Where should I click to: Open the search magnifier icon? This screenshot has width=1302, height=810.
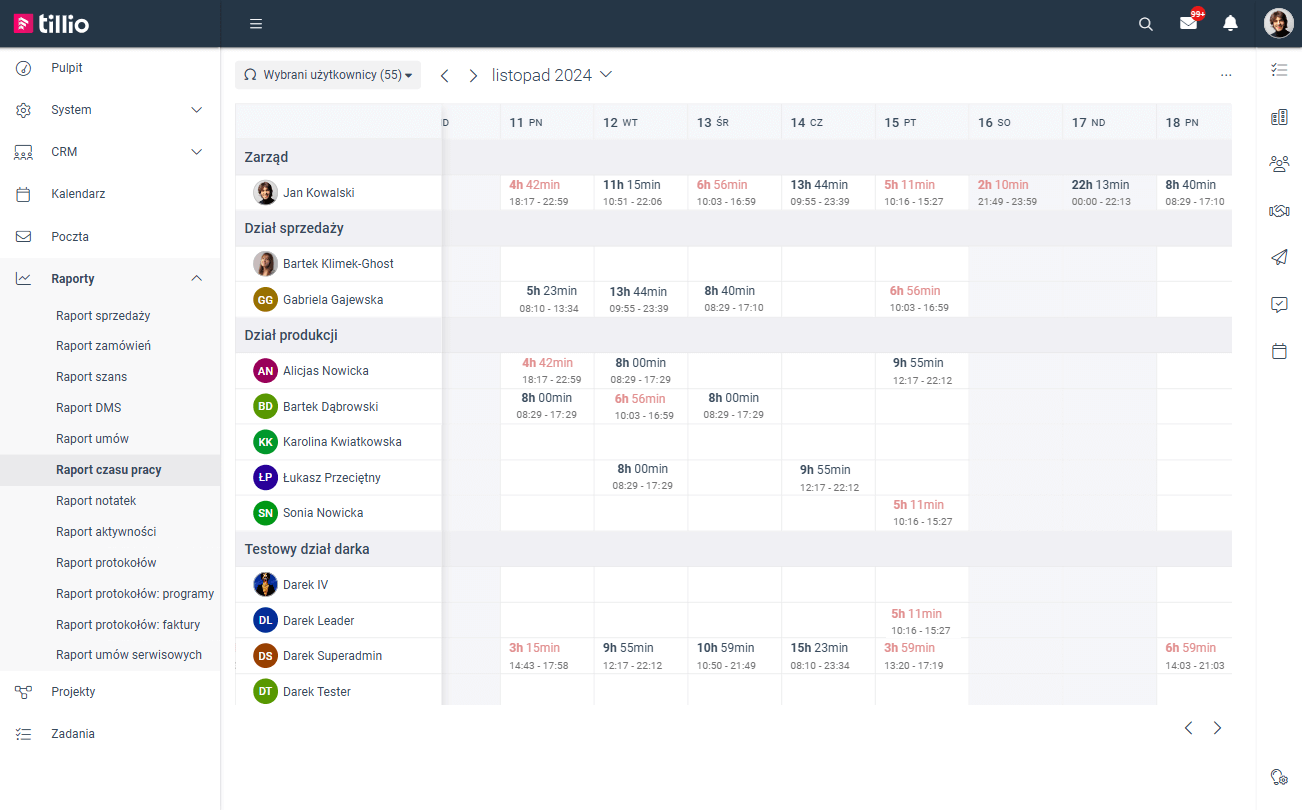[x=1146, y=24]
